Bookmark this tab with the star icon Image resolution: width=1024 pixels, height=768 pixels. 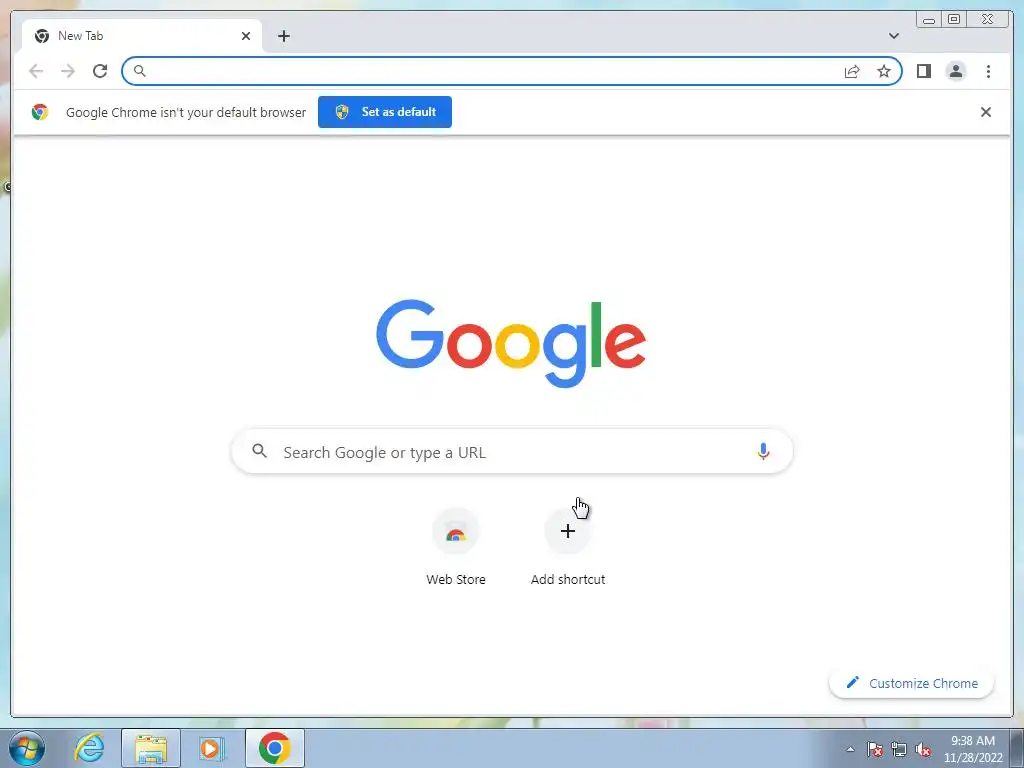884,71
